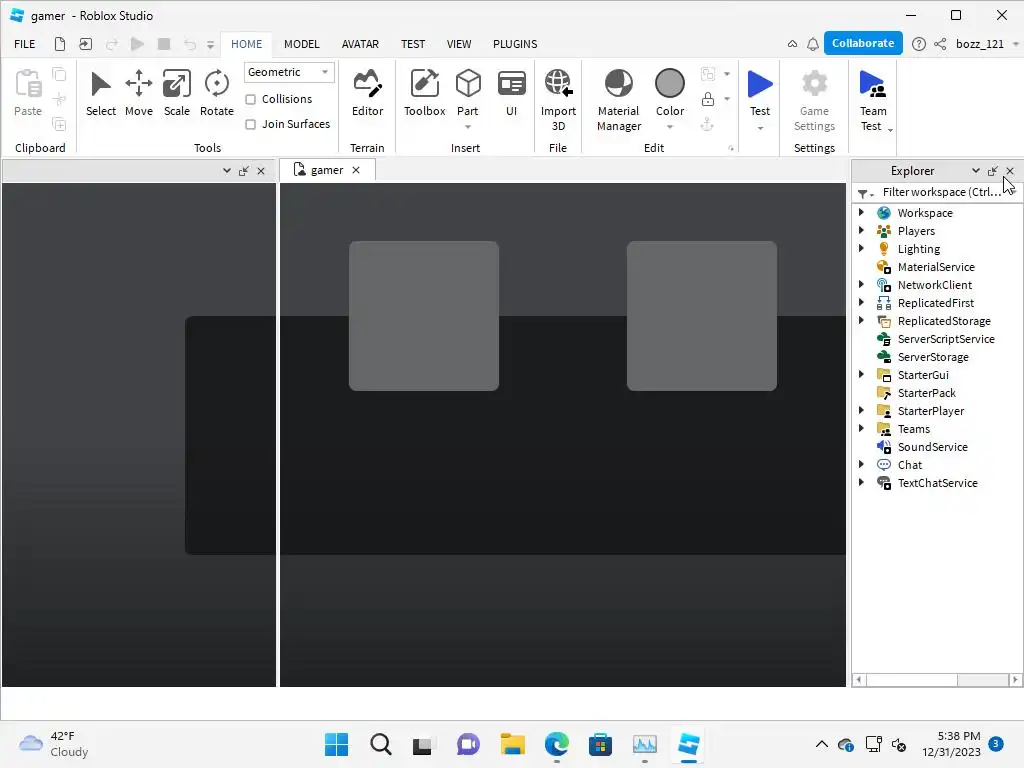The width and height of the screenshot is (1024, 768).
Task: Open the Color picker dropdown arrow
Action: point(669,127)
